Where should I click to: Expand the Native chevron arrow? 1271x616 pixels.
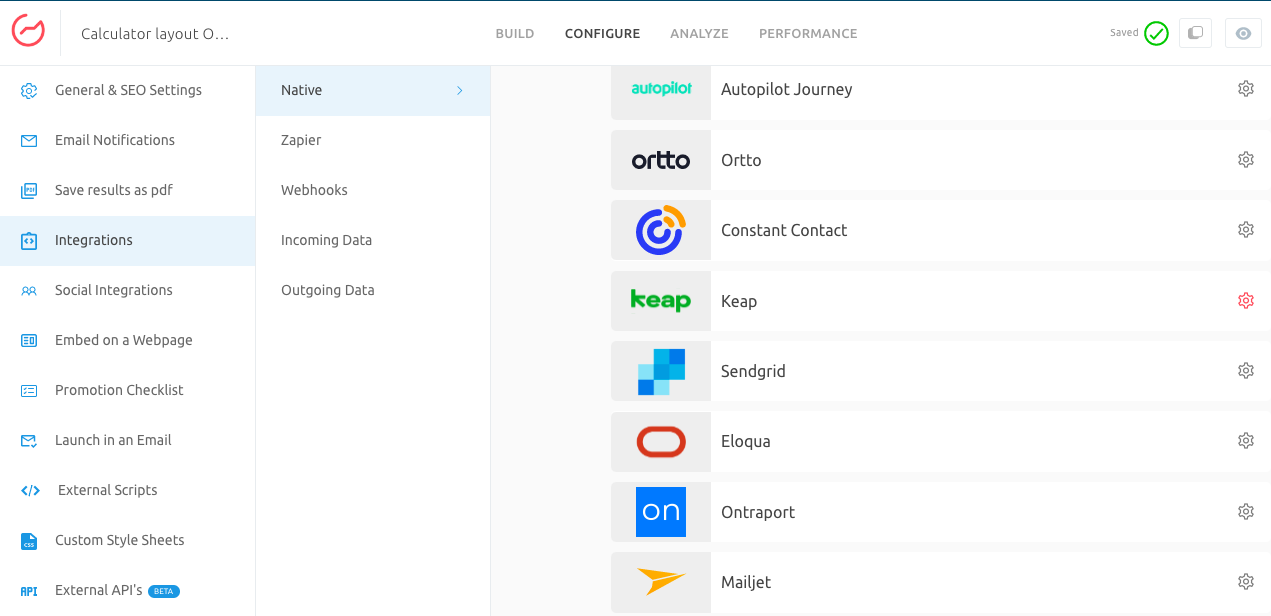(460, 90)
